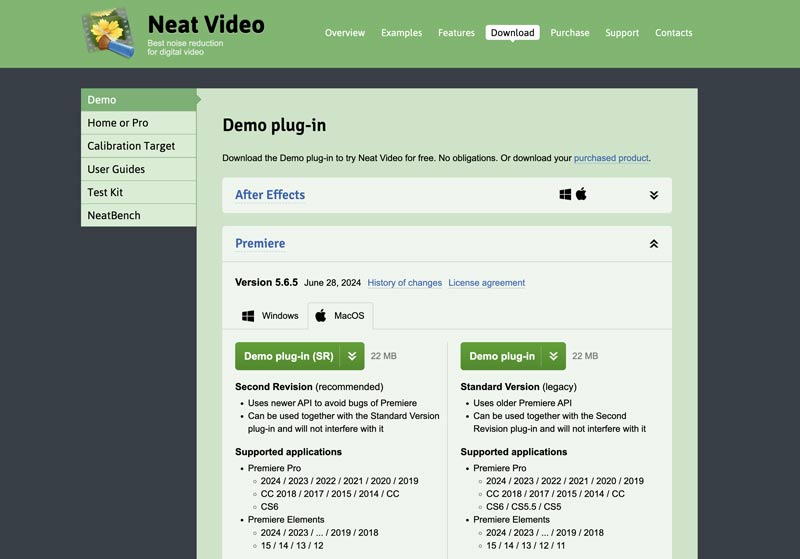Download the Demo plug-in (SR) button

point(288,356)
